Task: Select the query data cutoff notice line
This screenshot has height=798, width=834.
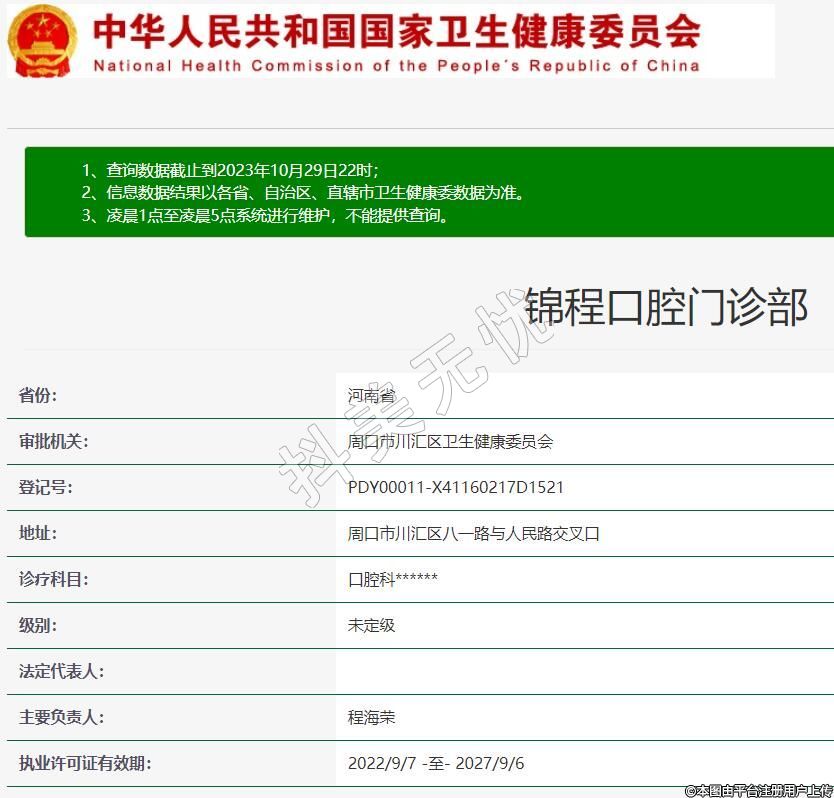Action: click(x=230, y=170)
